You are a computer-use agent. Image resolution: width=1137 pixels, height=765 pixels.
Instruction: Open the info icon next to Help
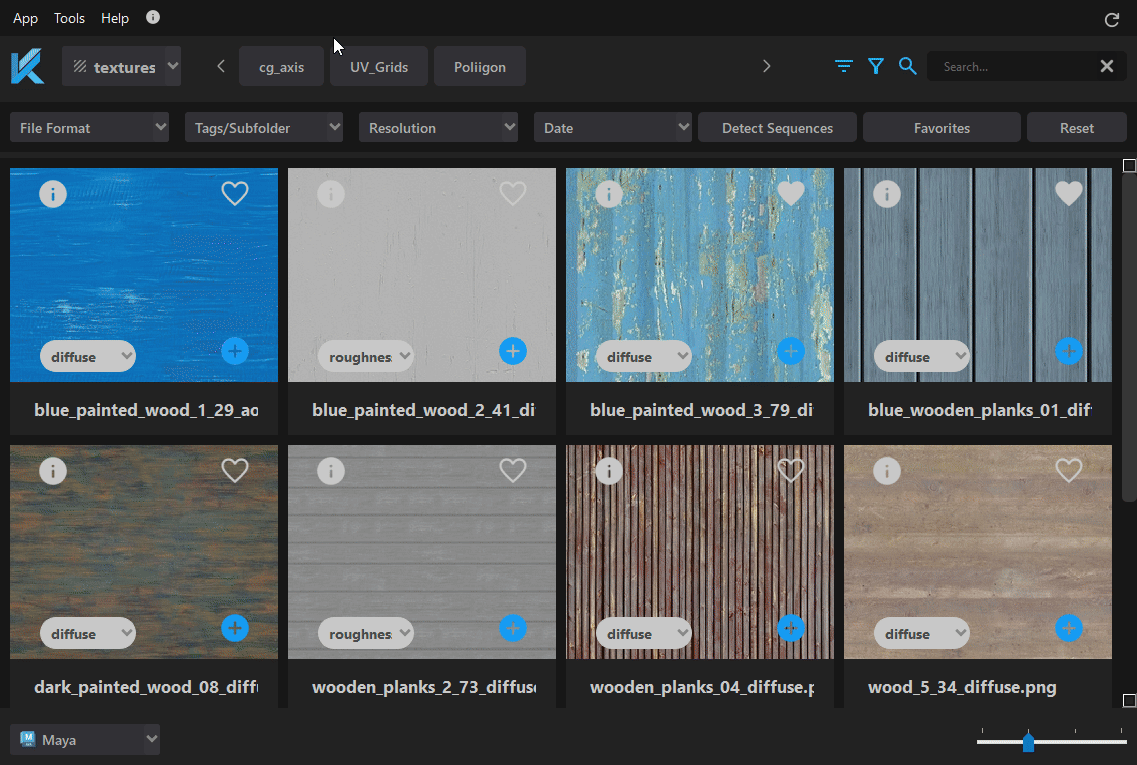coord(153,17)
